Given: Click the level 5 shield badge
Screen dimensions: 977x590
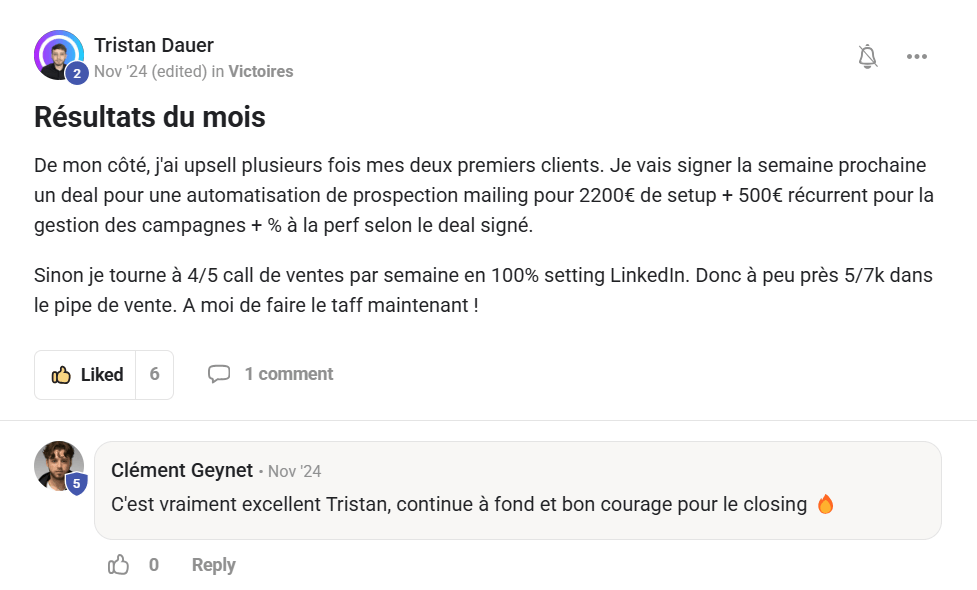Looking at the screenshot, I should [77, 484].
